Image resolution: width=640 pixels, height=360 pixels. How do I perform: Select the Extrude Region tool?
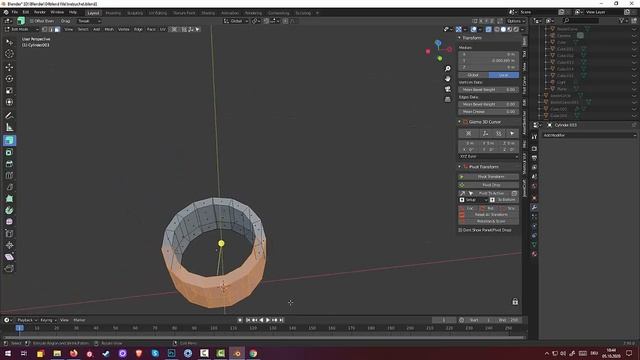point(9,140)
